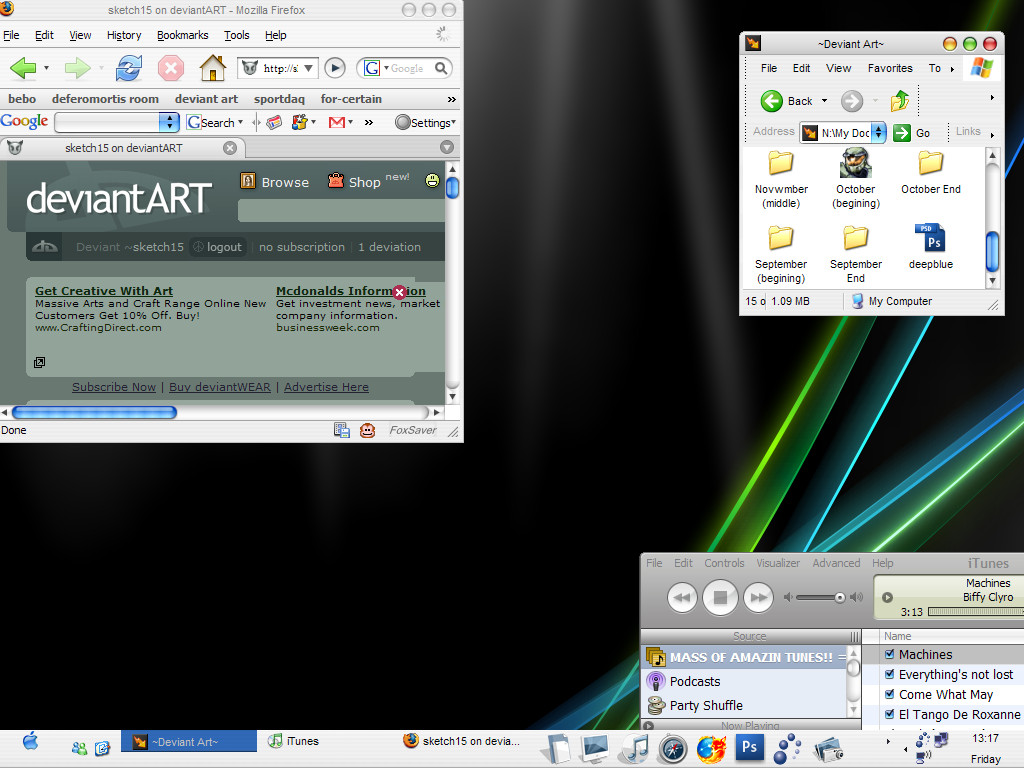Click Buy deviantWEAR link

[x=219, y=387]
